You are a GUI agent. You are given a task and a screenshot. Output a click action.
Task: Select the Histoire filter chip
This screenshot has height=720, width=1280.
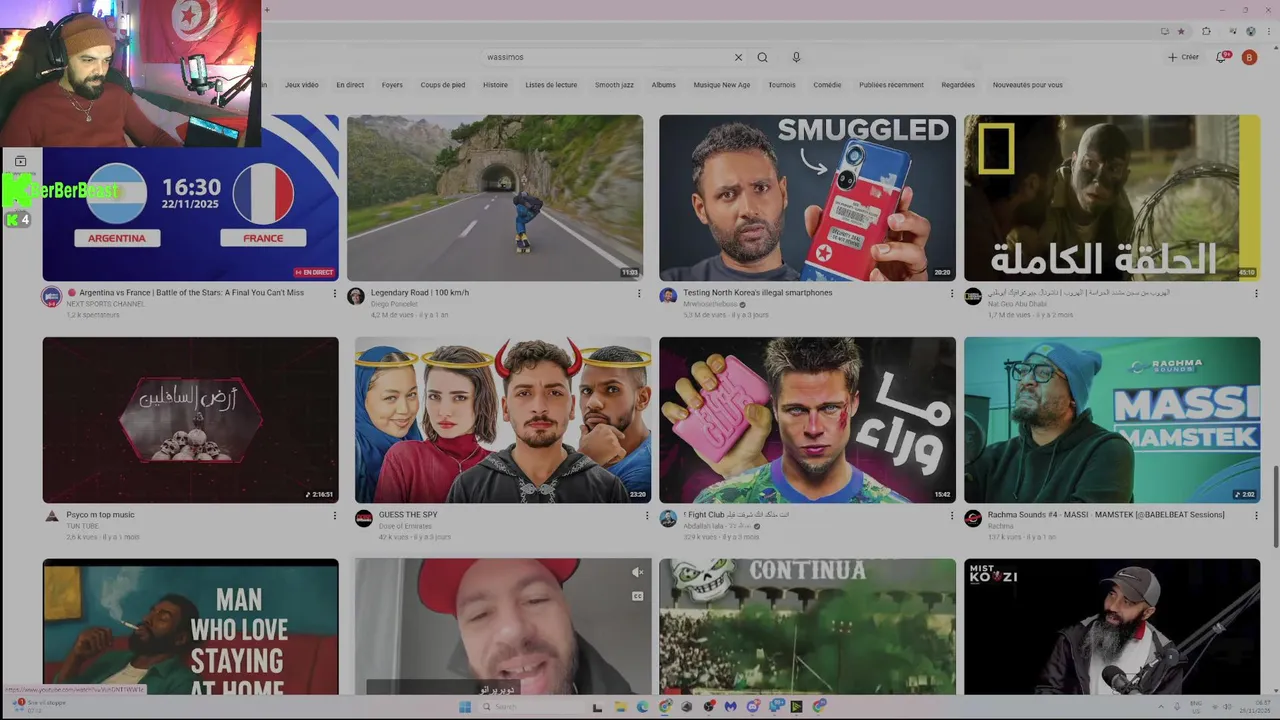tap(495, 85)
